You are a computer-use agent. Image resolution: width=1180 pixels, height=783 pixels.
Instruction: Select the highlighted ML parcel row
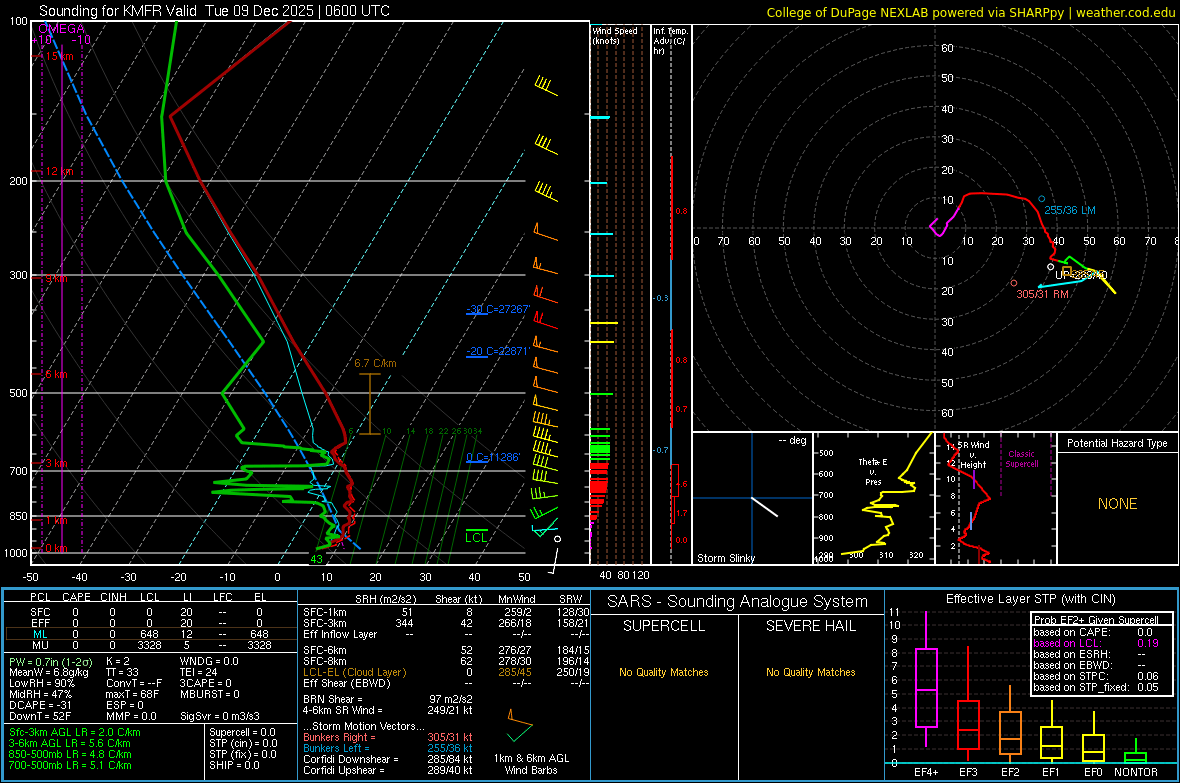click(x=150, y=634)
